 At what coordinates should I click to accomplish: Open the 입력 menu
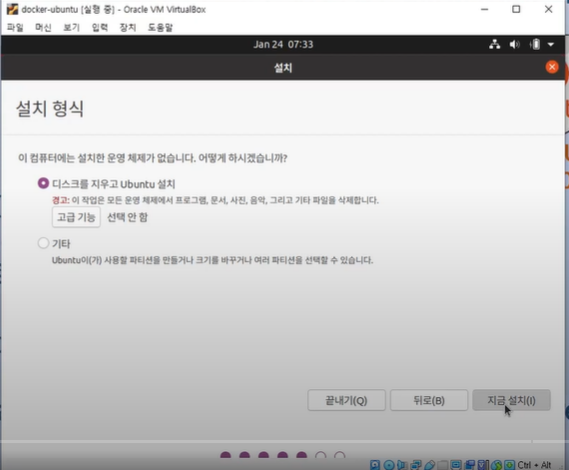click(x=100, y=27)
